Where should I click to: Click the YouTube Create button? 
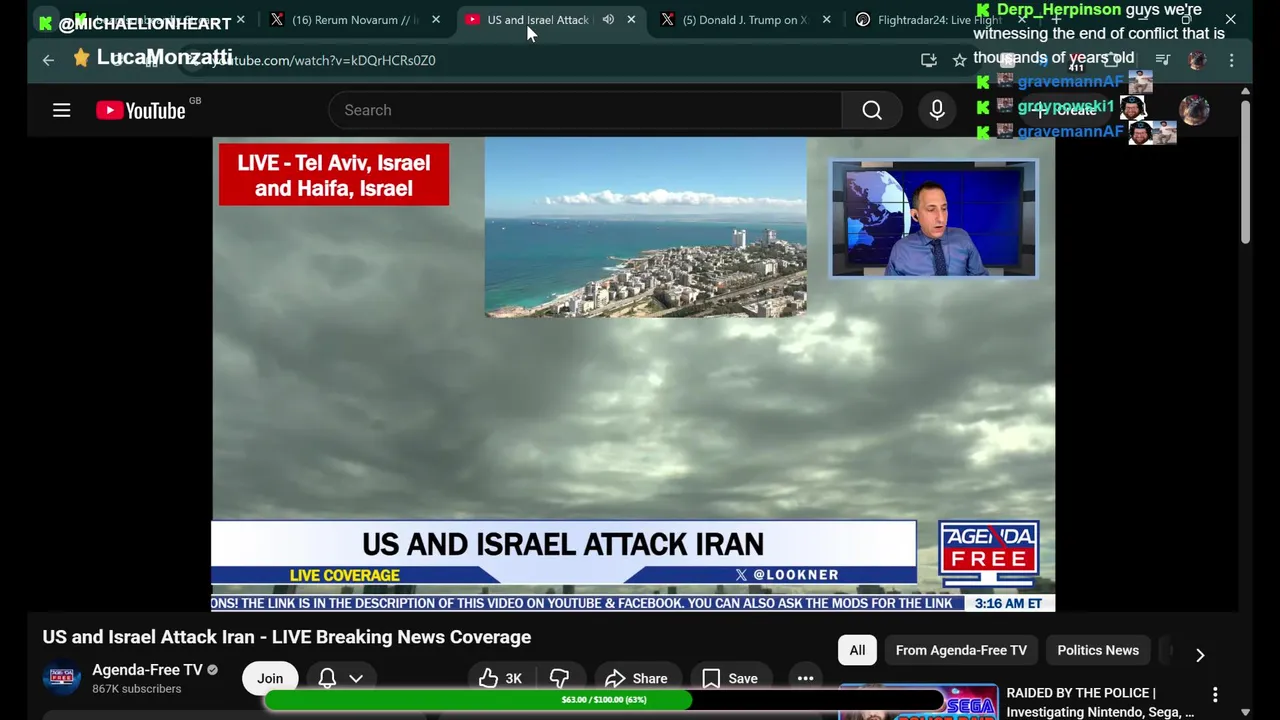pyautogui.click(x=1068, y=110)
